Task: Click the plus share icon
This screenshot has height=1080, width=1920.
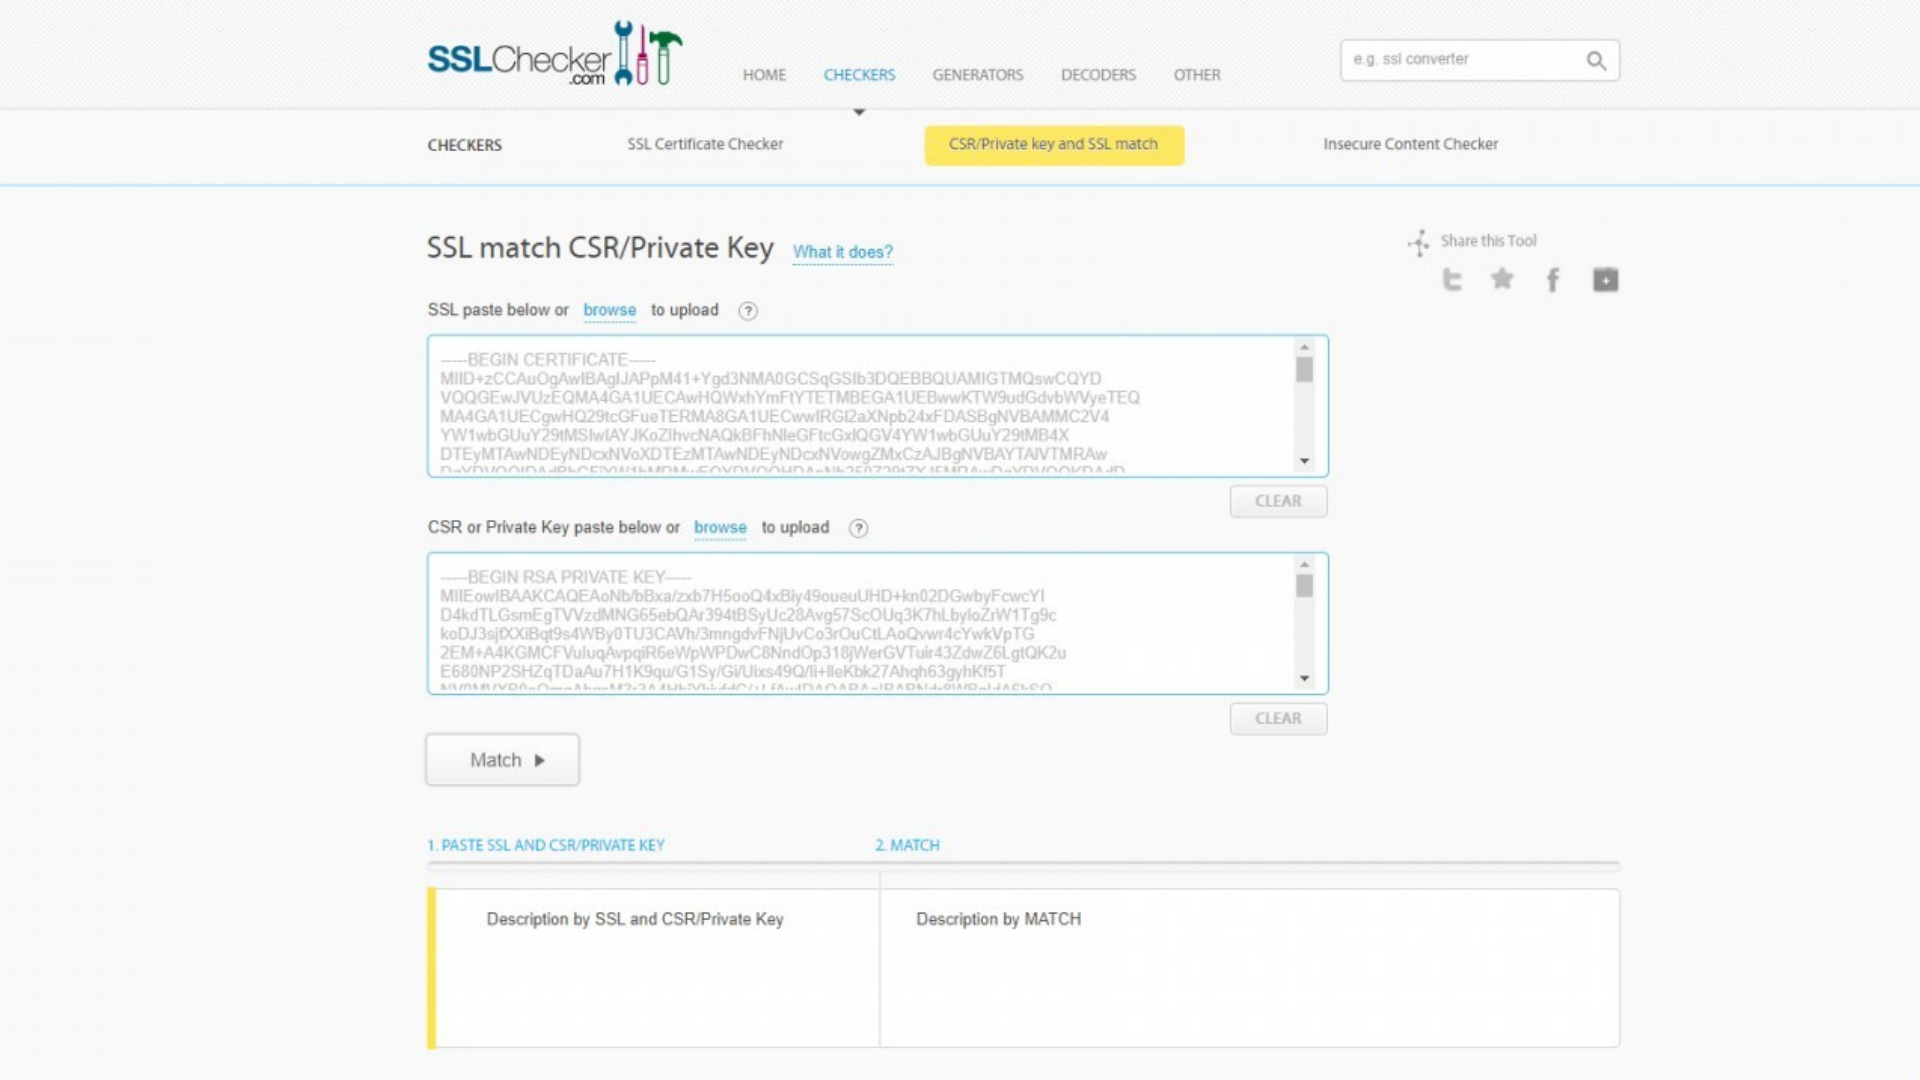Action: [x=1605, y=280]
